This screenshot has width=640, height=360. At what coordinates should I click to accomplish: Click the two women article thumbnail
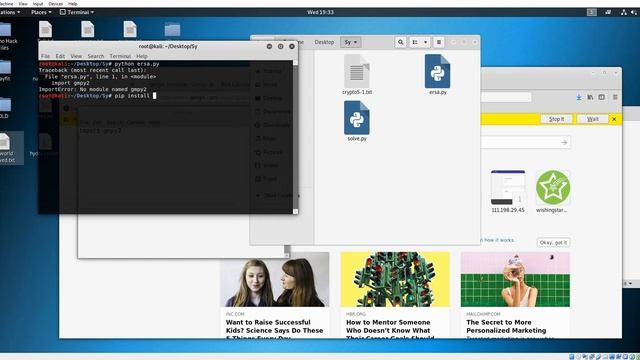275,279
